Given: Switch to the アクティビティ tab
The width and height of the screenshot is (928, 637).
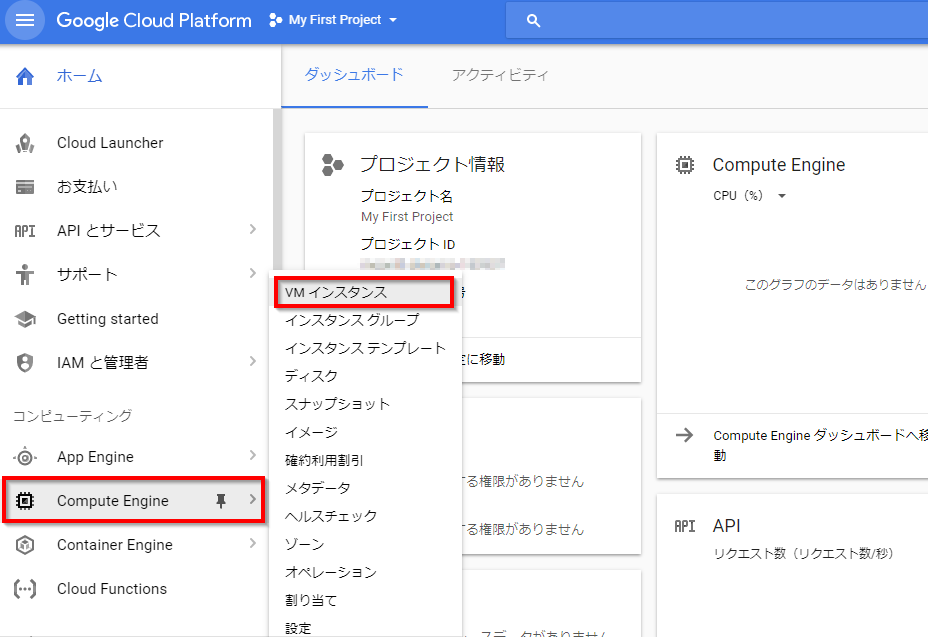Looking at the screenshot, I should [x=500, y=75].
